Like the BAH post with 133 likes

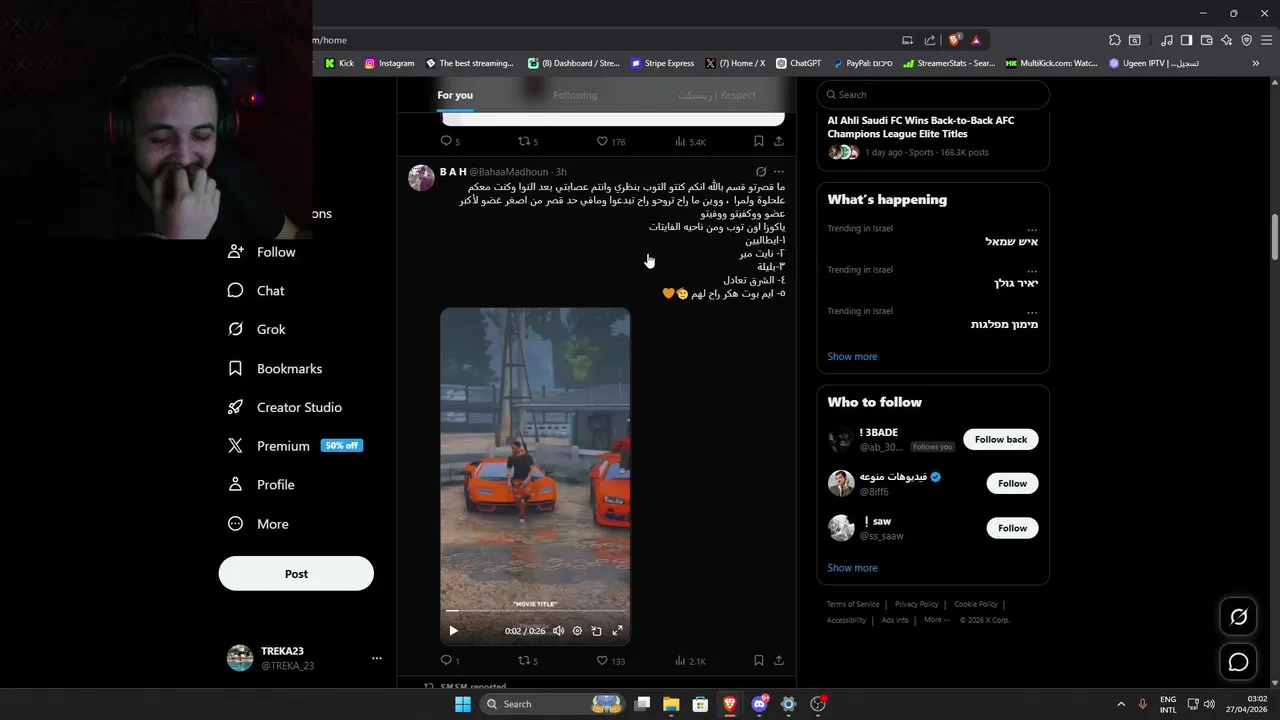click(x=610, y=660)
